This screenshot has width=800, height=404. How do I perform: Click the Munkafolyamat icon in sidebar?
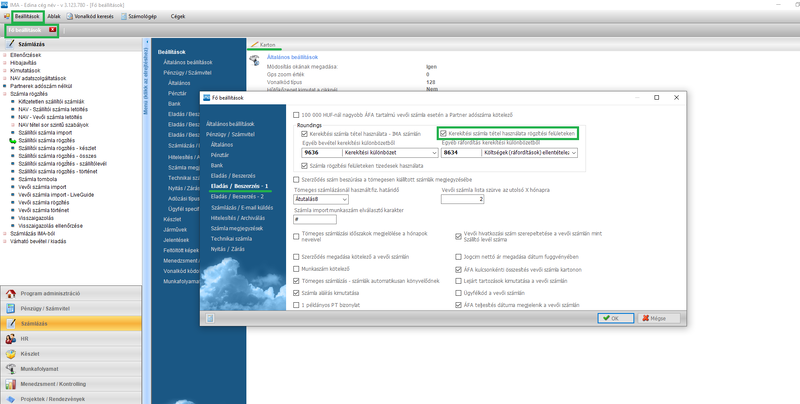[11, 368]
